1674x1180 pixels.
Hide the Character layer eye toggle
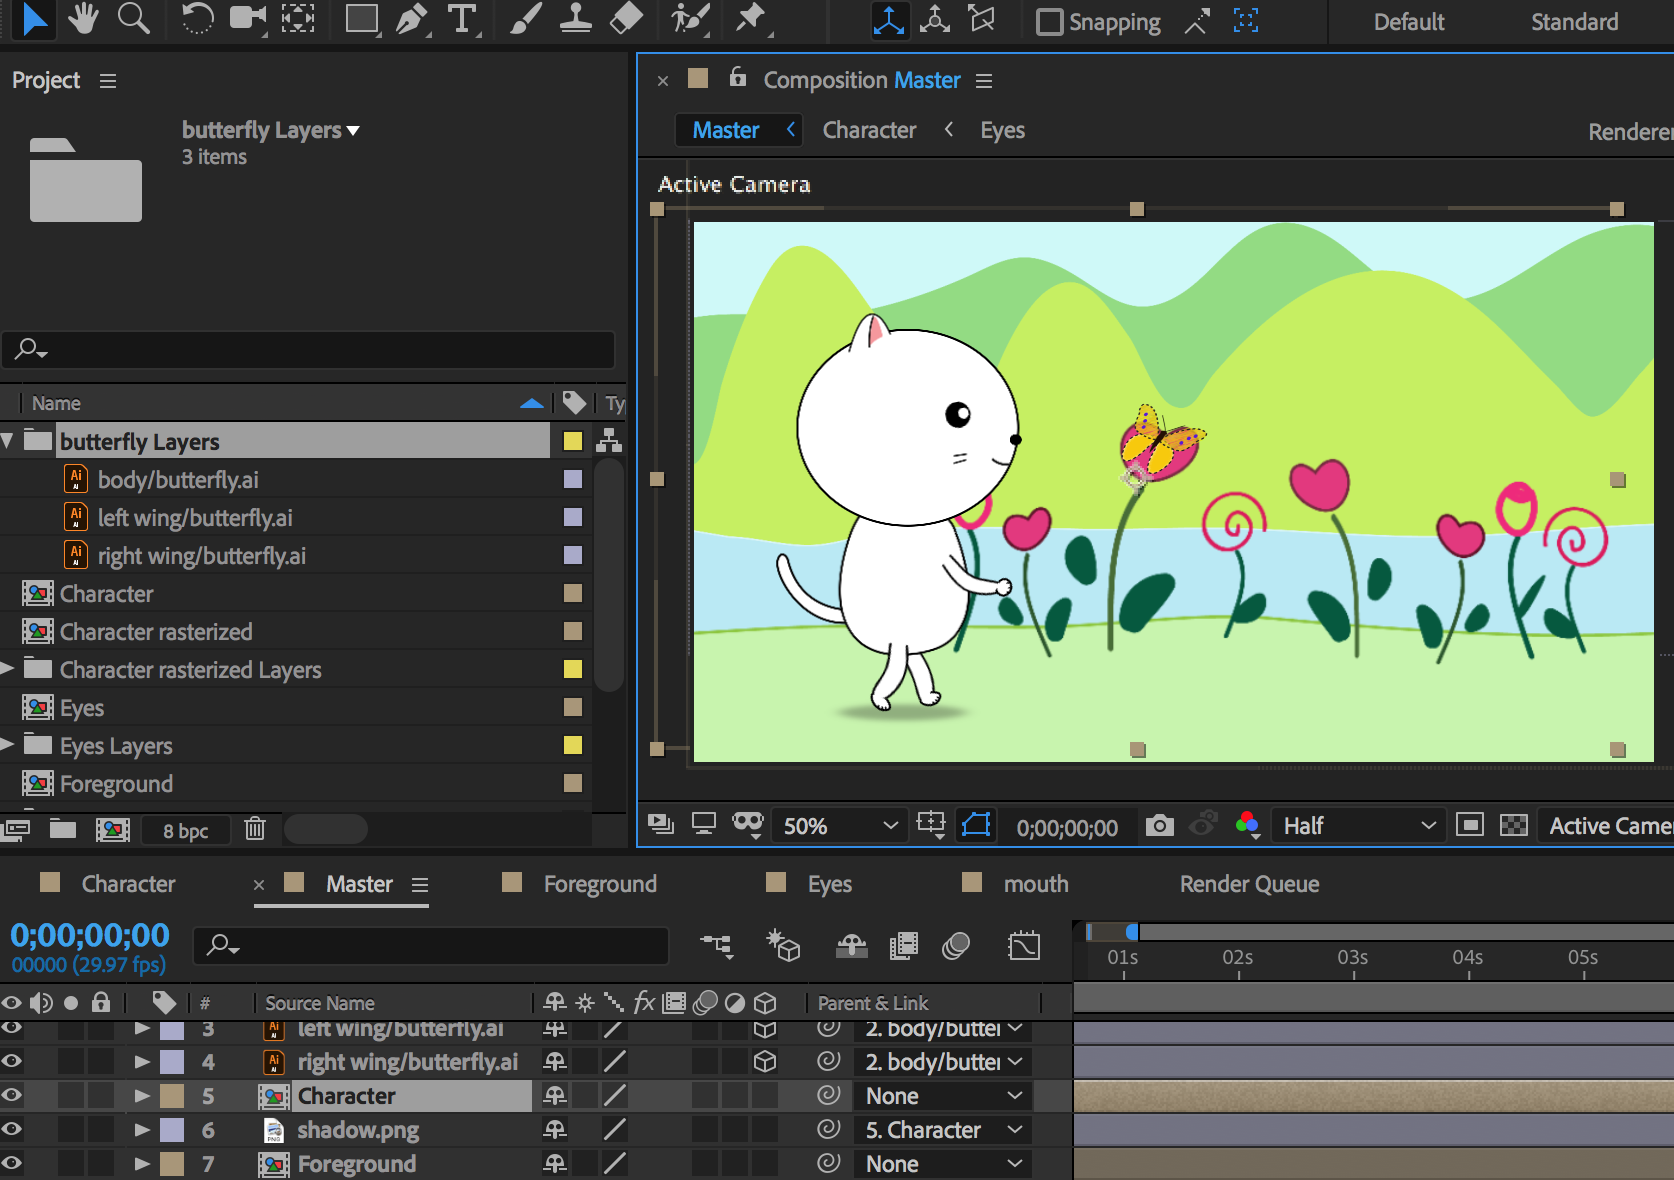coord(12,1095)
